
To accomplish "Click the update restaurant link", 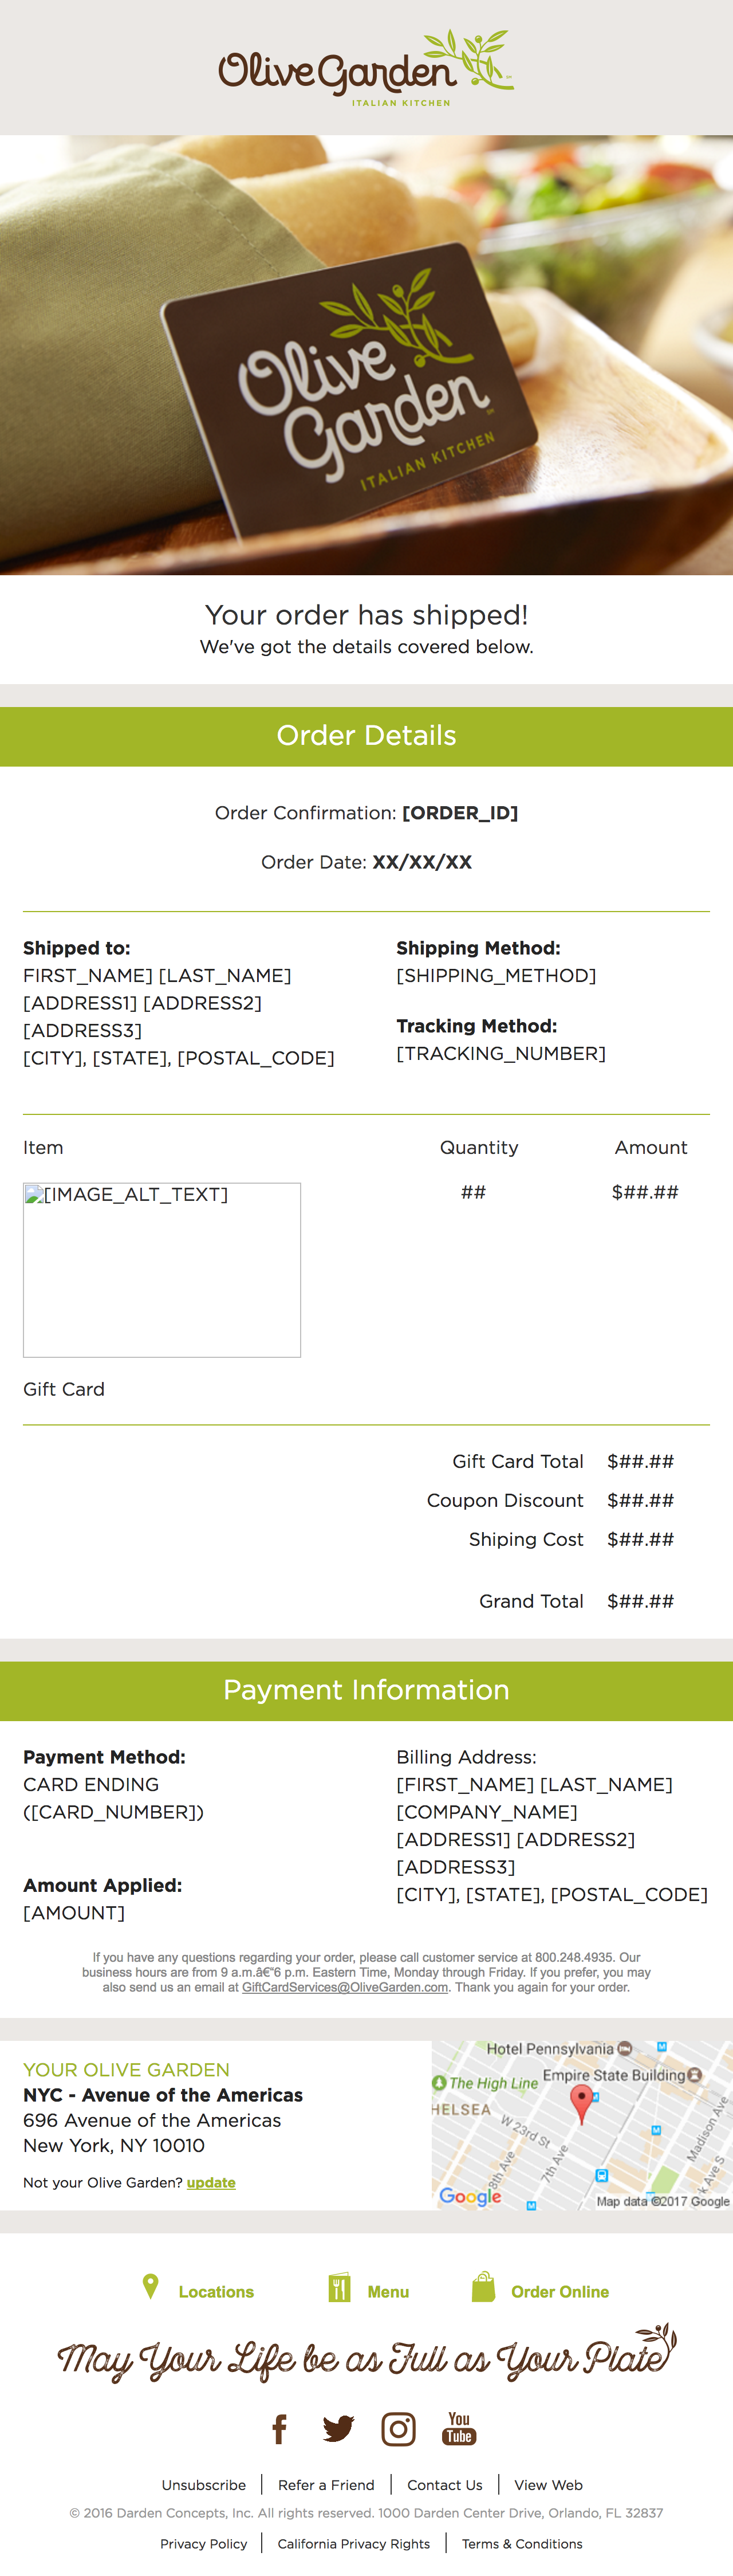I will pos(211,2182).
